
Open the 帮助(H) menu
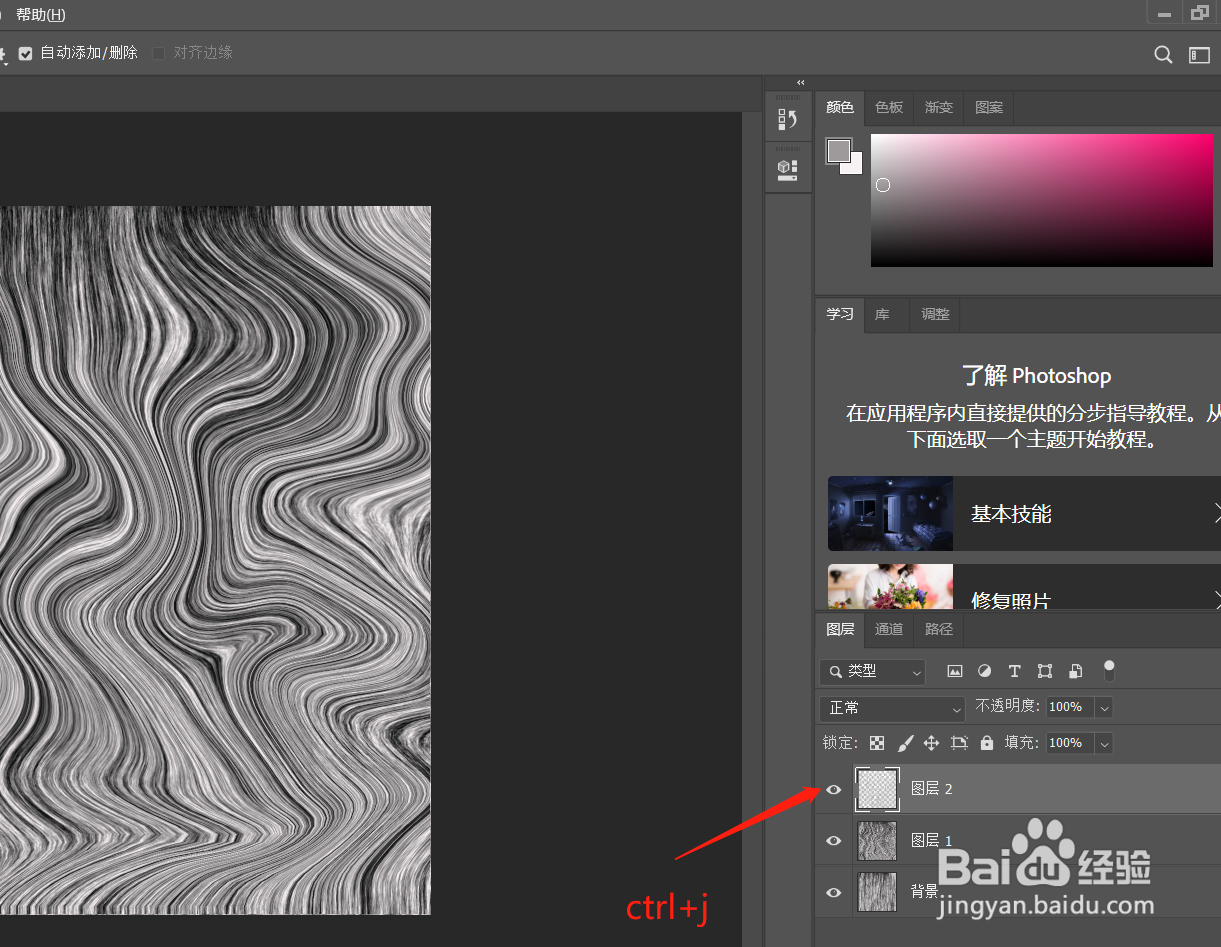point(41,15)
